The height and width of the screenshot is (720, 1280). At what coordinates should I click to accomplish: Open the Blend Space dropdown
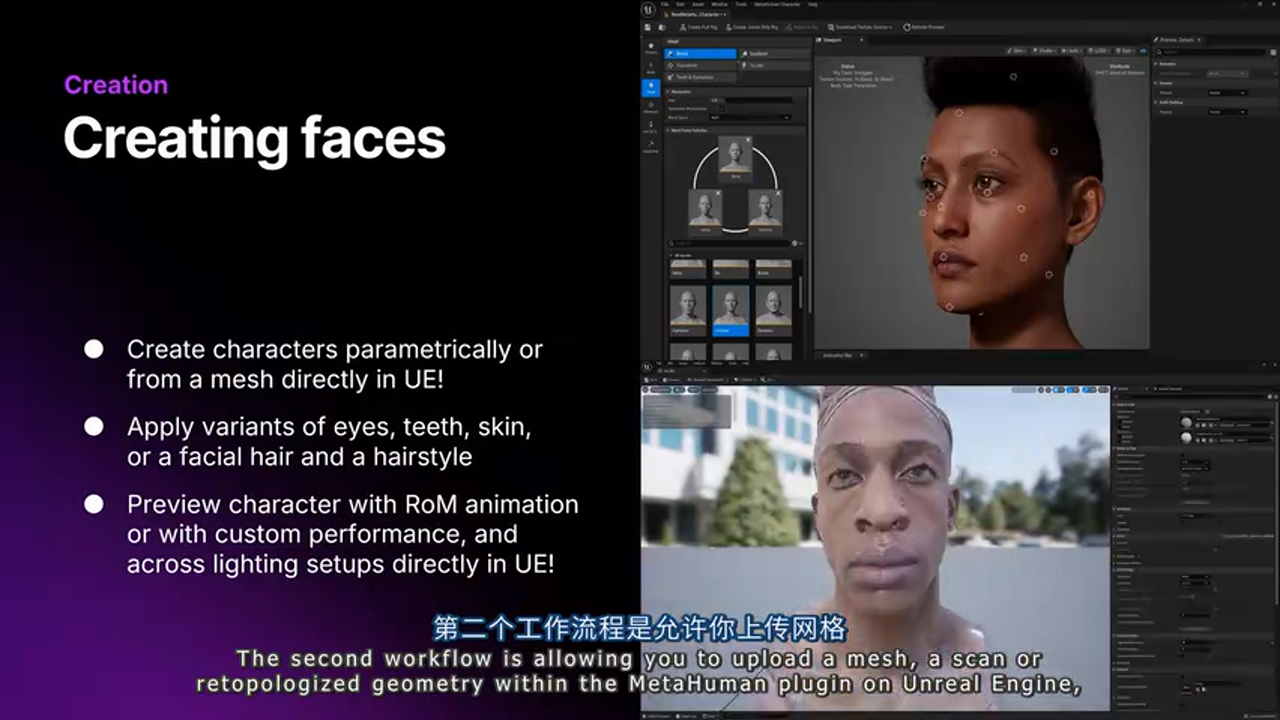point(750,117)
